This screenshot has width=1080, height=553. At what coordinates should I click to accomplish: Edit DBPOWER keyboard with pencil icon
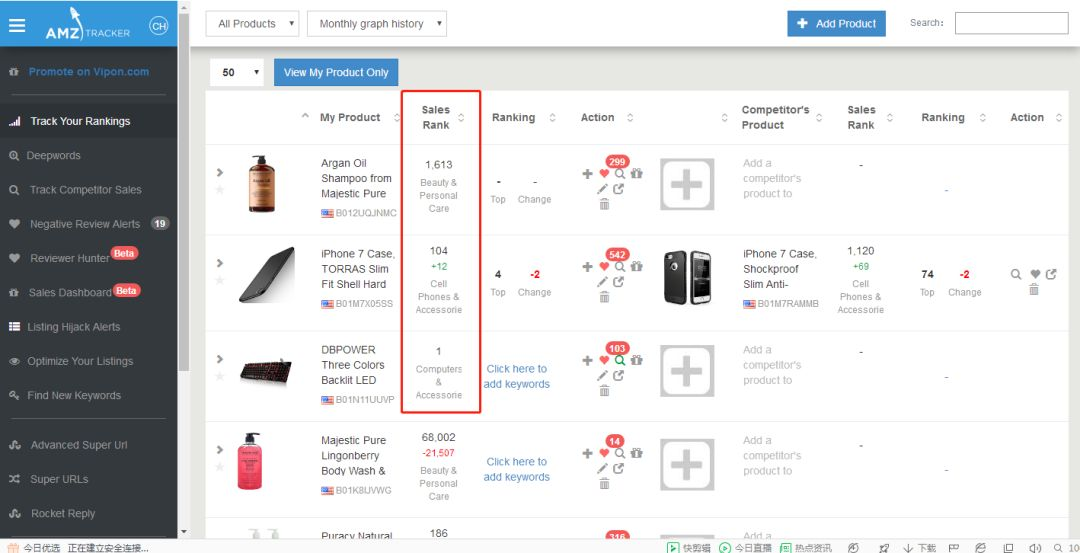pos(603,375)
